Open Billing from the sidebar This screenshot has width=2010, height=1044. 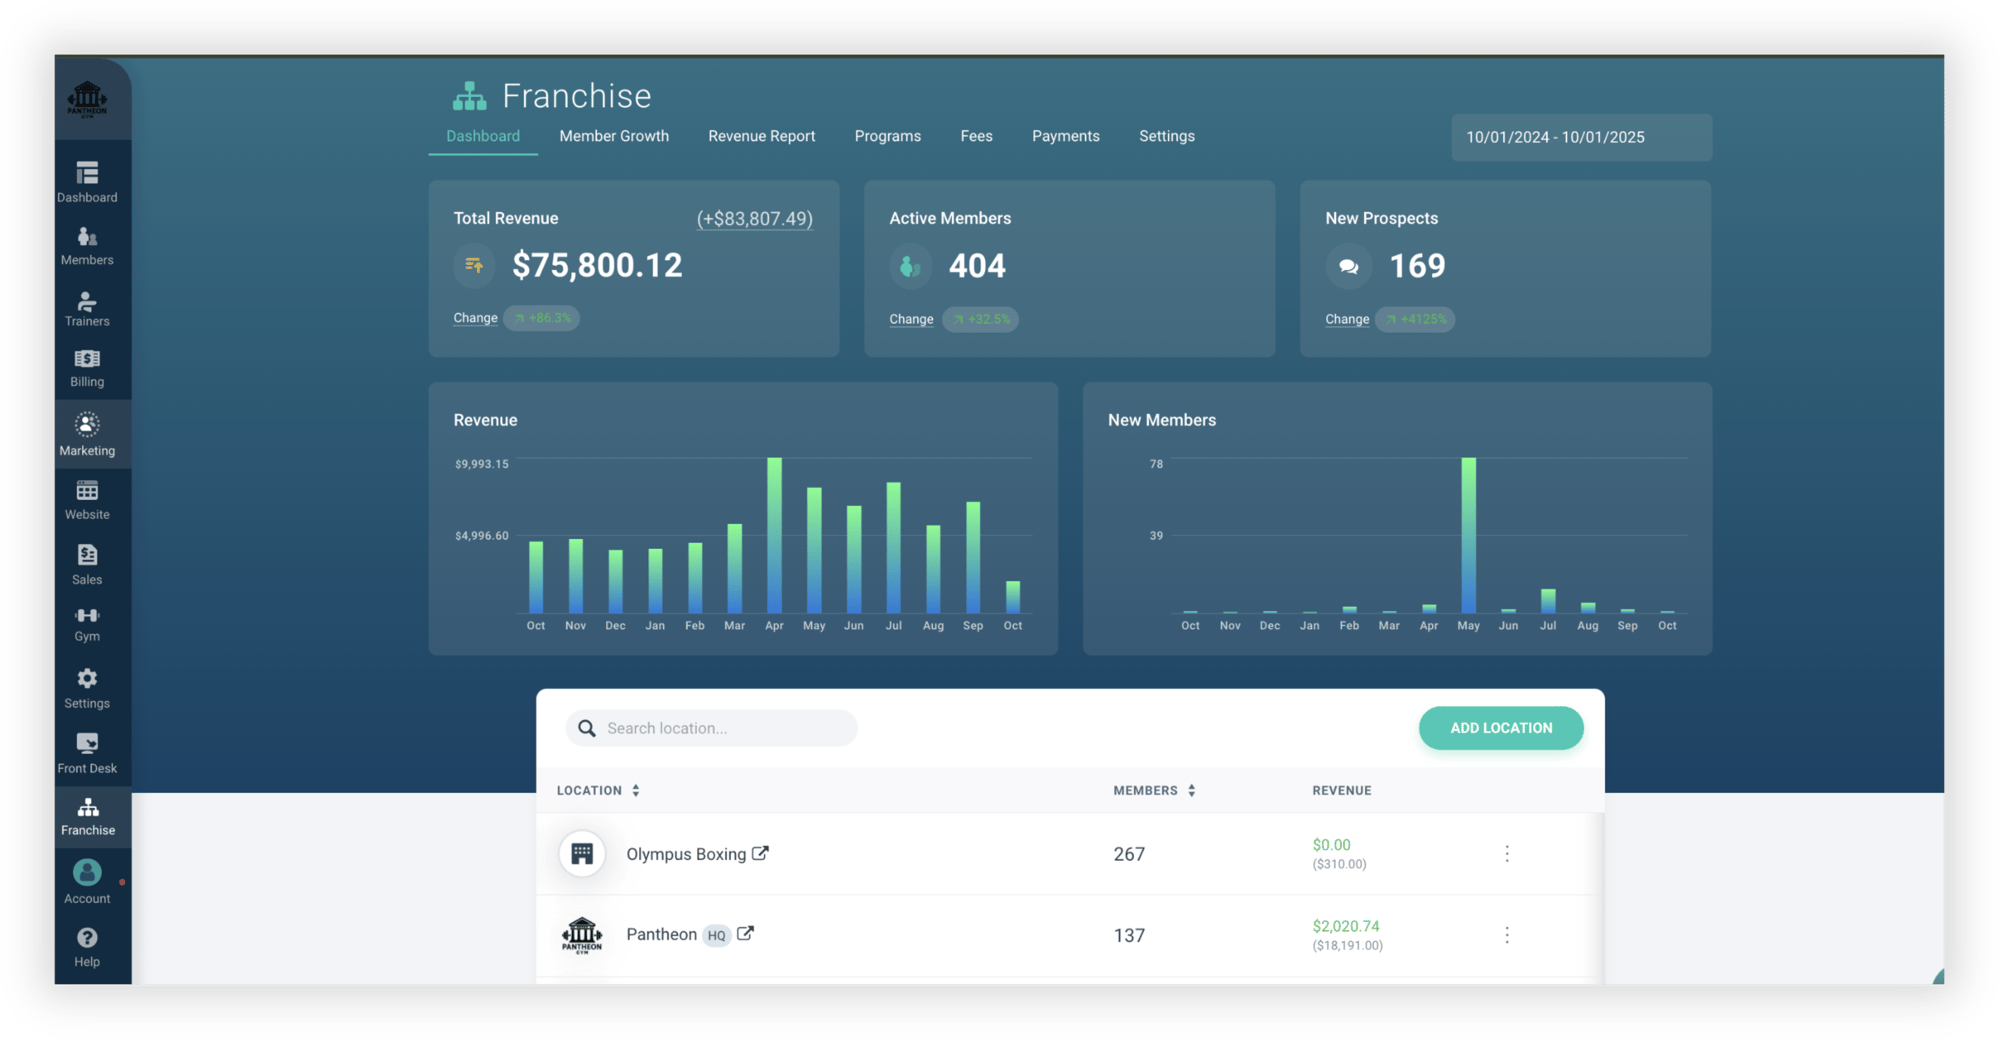click(x=87, y=368)
